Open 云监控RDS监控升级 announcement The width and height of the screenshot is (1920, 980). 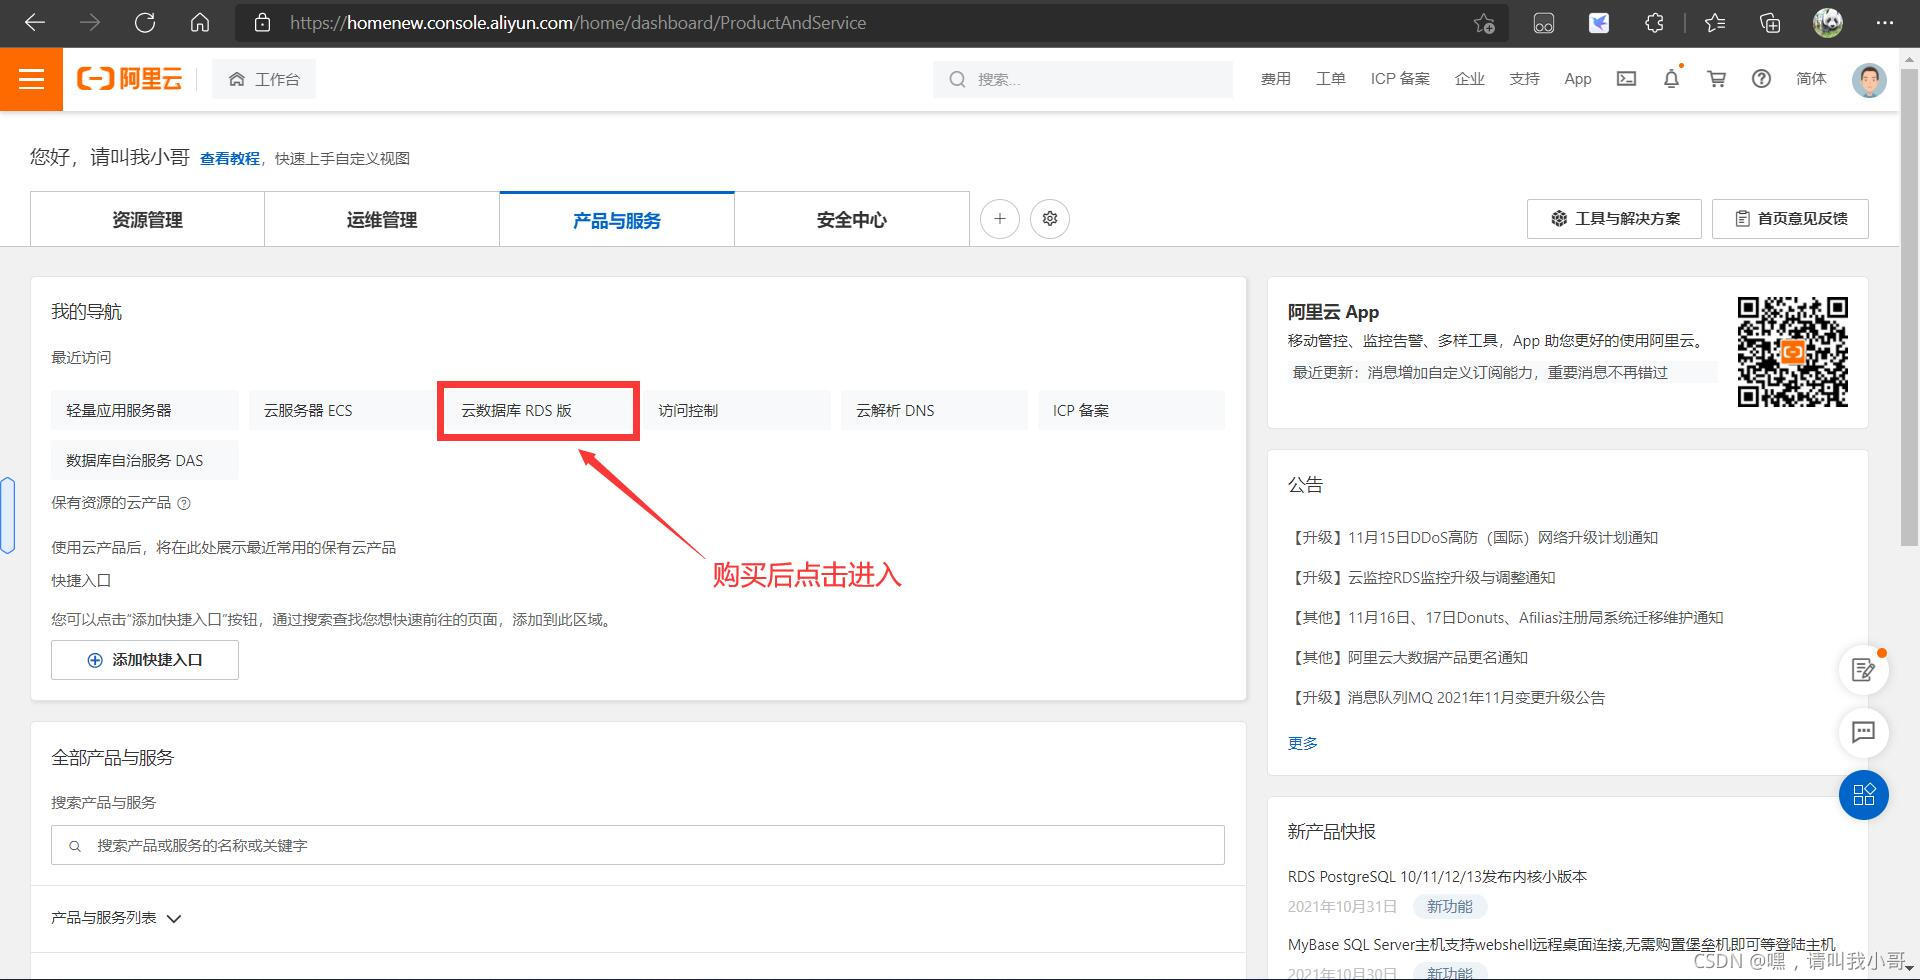click(x=1421, y=577)
